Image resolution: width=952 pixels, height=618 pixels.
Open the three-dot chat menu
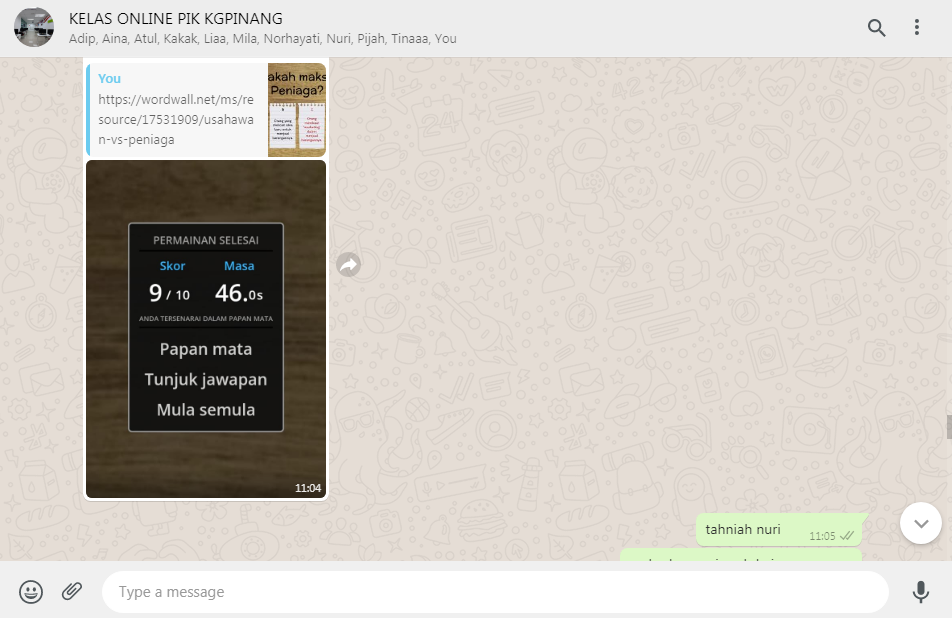916,28
